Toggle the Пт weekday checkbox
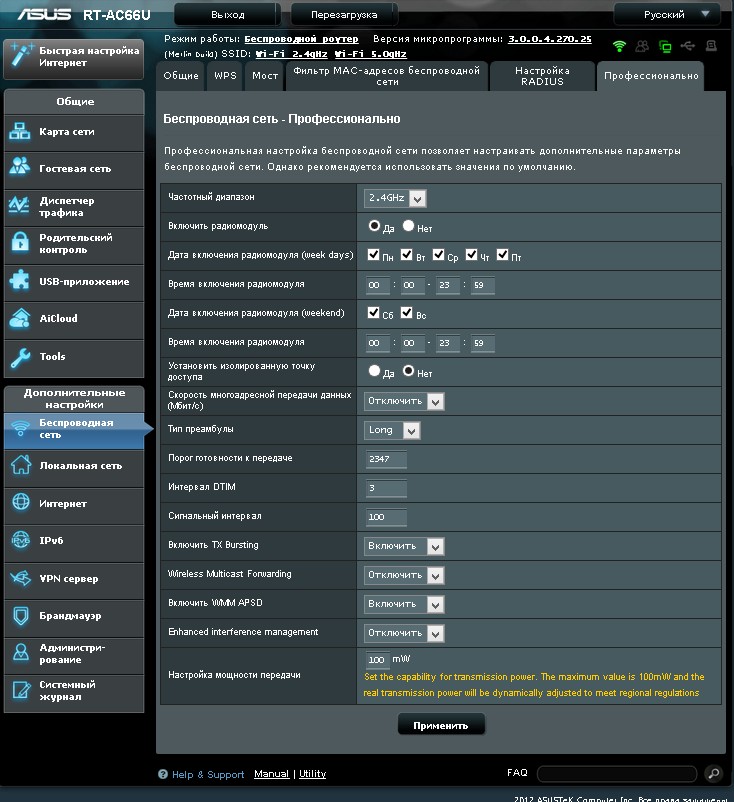This screenshot has height=802, width=734. point(503,255)
